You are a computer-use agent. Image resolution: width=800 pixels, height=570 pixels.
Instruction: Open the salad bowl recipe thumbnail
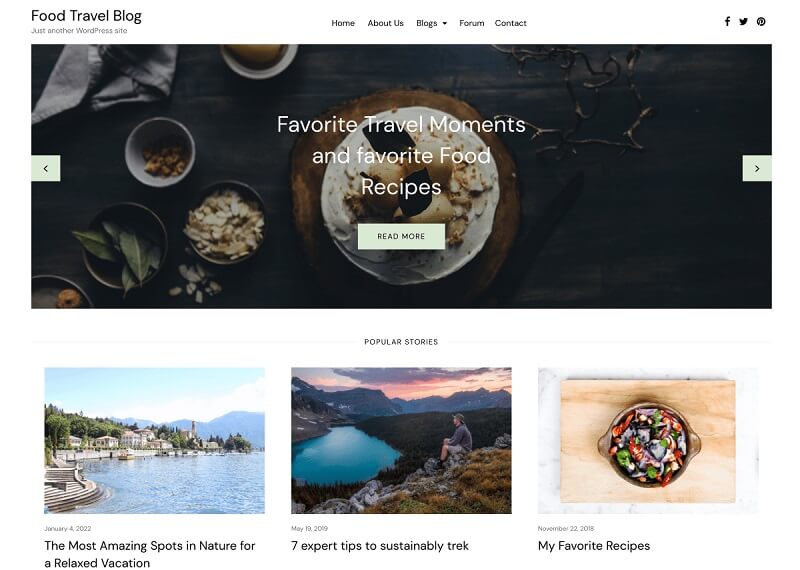tap(648, 440)
